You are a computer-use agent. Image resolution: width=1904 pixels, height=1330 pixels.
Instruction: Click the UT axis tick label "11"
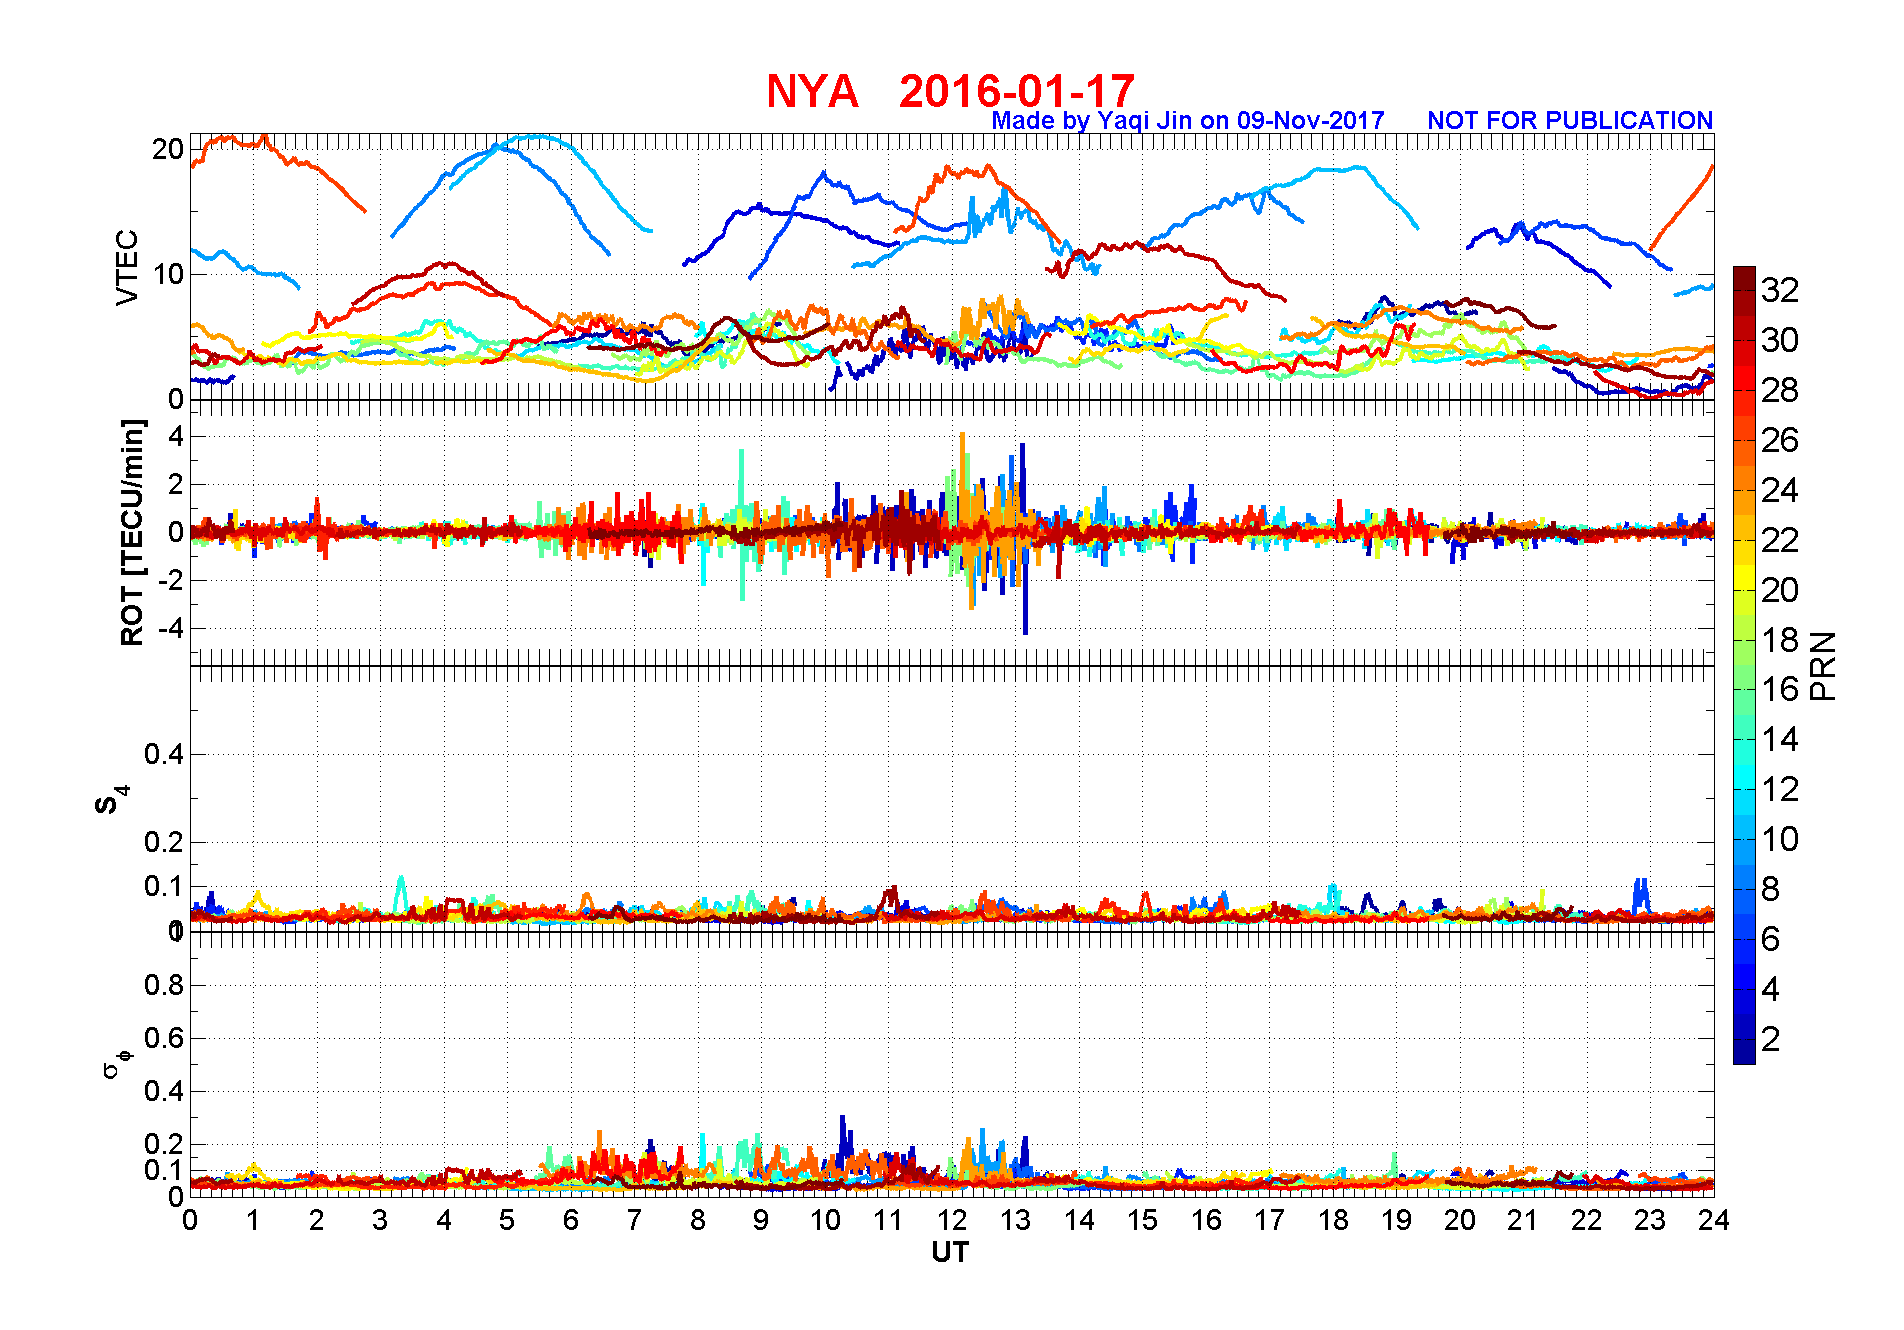(x=888, y=1220)
